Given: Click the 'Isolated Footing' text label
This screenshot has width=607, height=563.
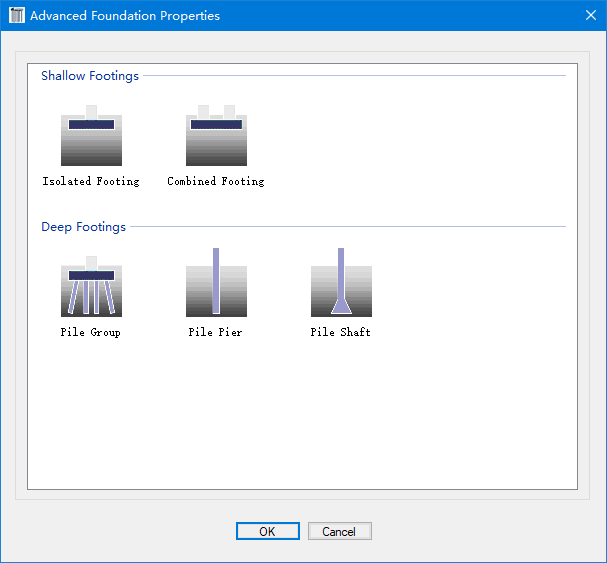Looking at the screenshot, I should click(91, 182).
